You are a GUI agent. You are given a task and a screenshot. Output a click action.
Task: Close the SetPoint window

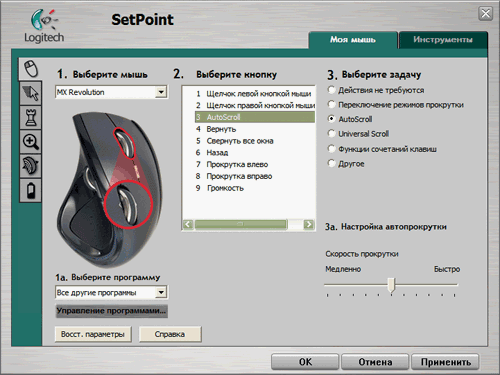click(x=485, y=14)
